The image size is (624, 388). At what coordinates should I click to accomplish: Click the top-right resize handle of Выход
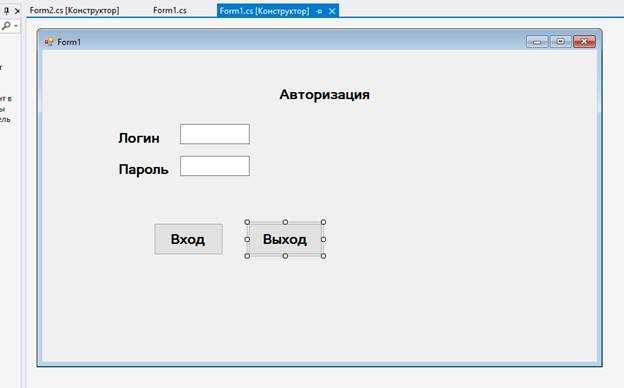point(323,222)
